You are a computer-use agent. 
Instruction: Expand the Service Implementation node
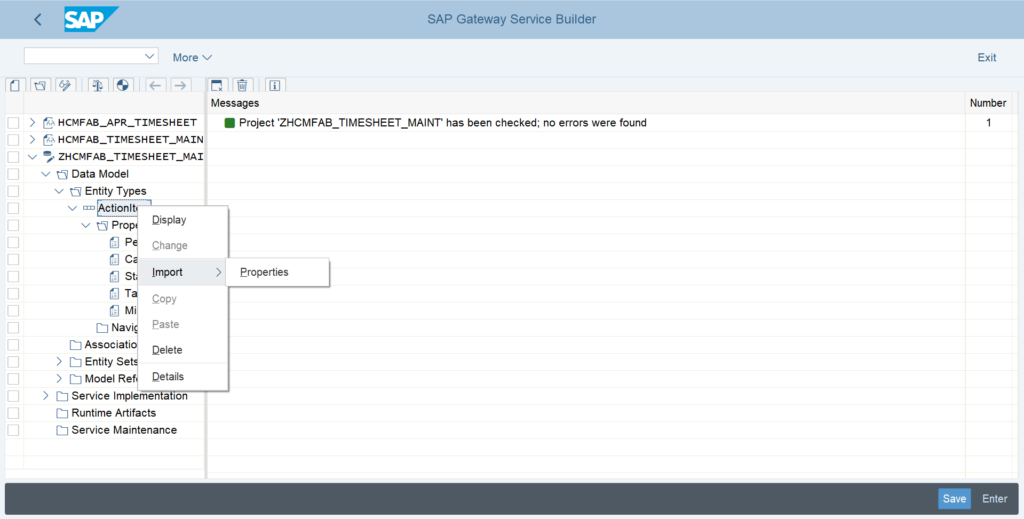point(46,396)
